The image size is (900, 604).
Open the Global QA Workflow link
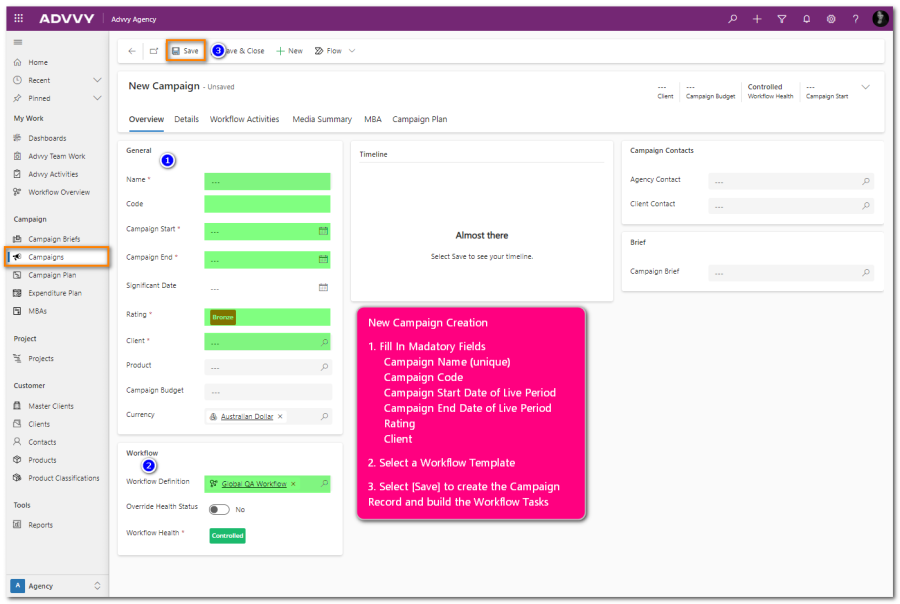pos(254,484)
